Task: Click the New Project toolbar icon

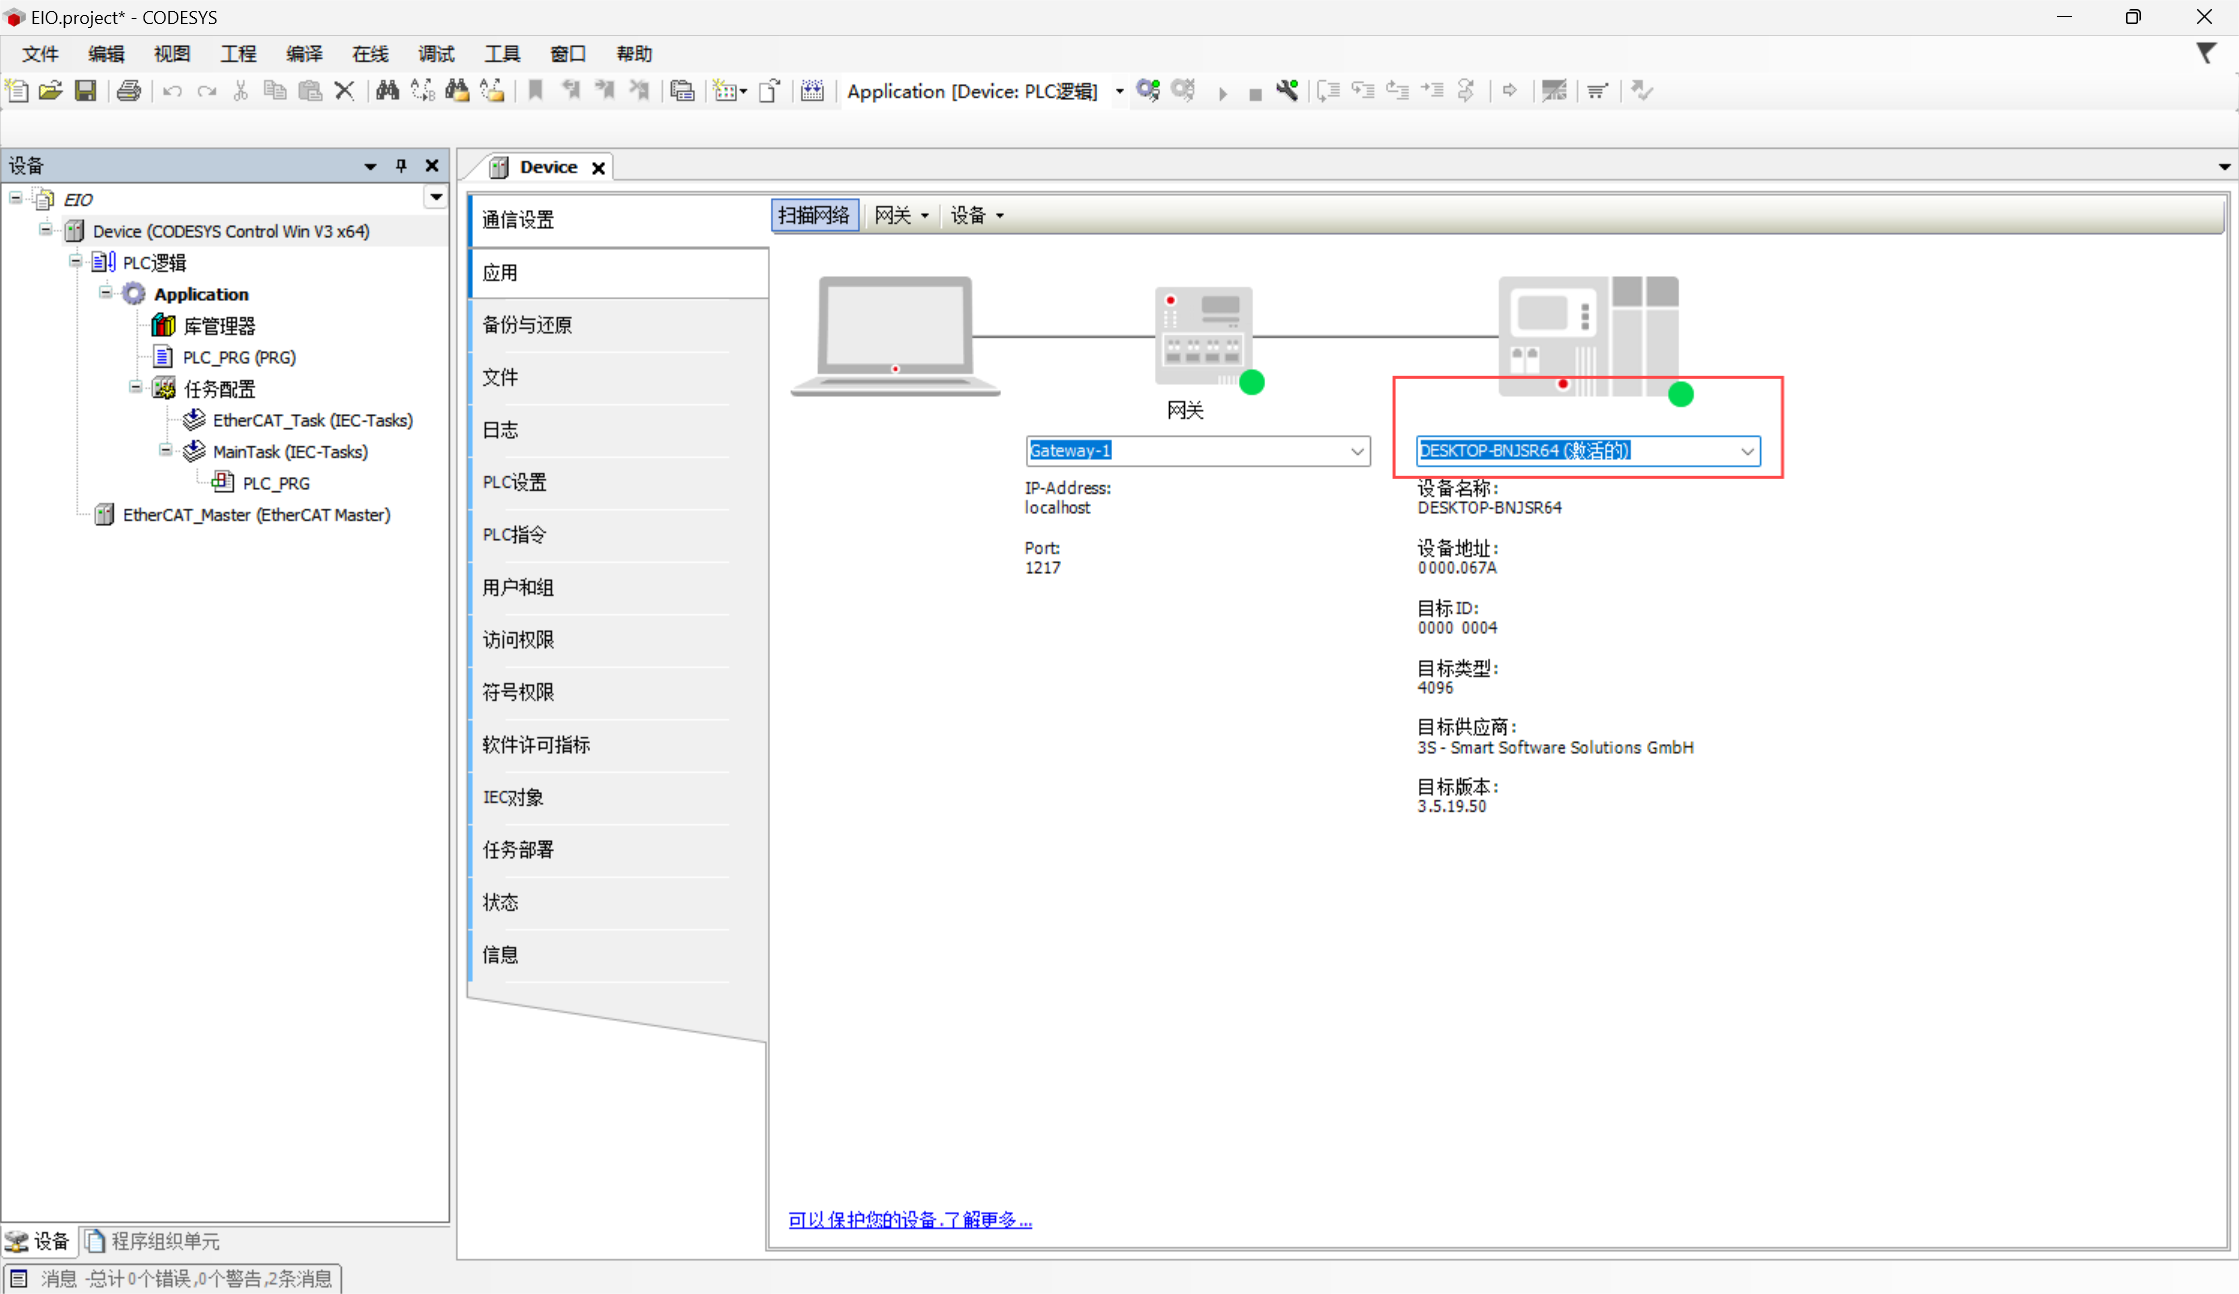Action: [x=17, y=91]
